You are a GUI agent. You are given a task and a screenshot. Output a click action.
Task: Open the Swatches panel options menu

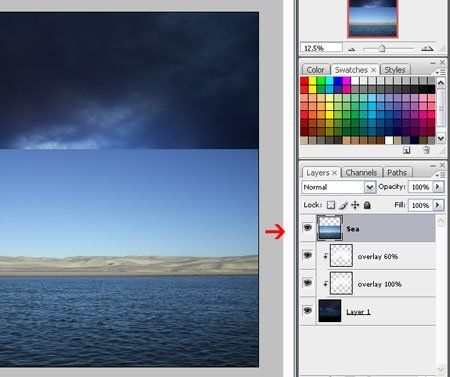[x=440, y=72]
